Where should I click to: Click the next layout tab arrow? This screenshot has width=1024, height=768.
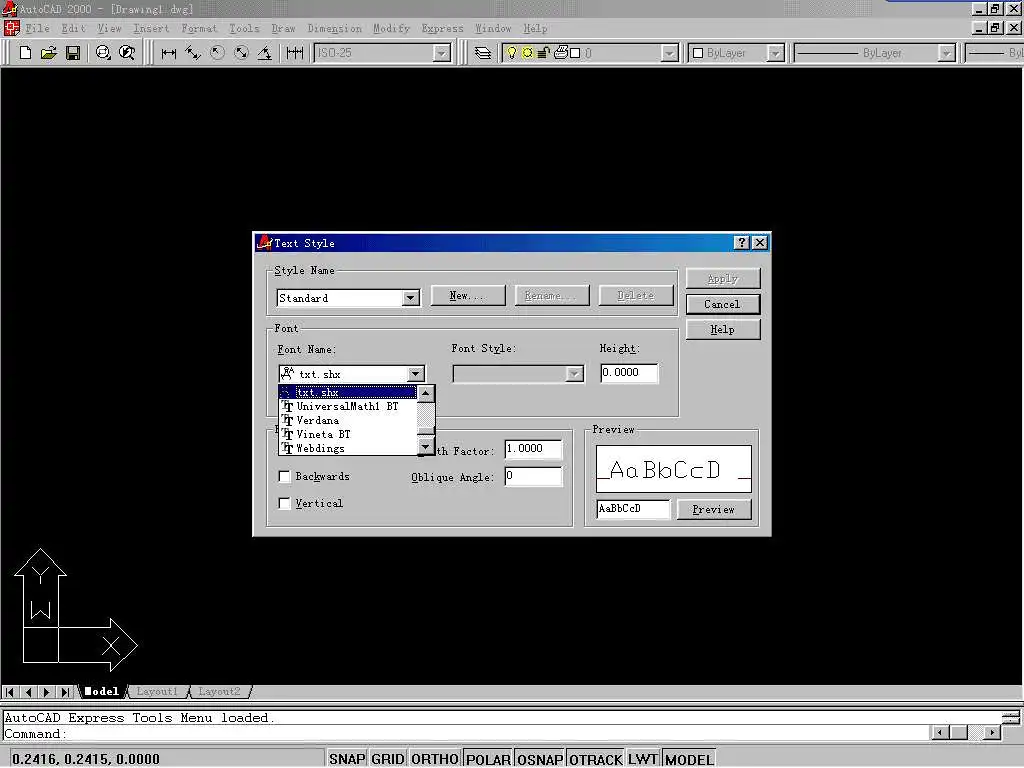click(46, 692)
